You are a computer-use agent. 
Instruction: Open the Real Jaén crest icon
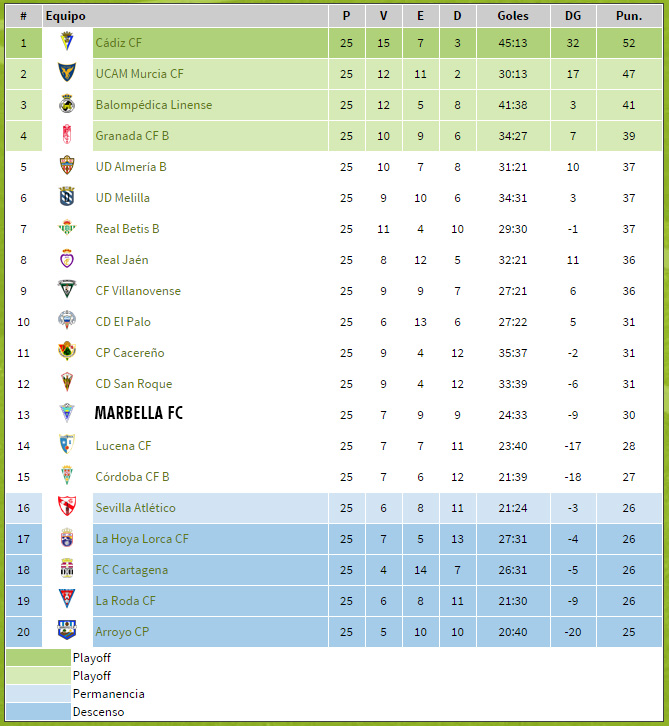pos(67,258)
